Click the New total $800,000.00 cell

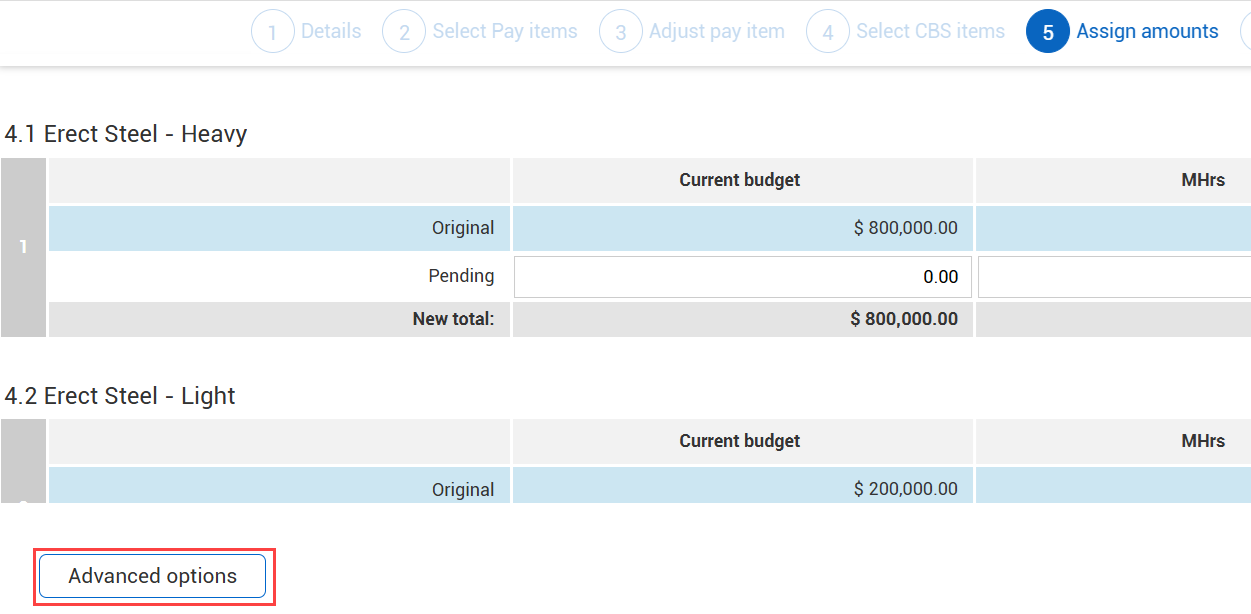(x=742, y=320)
